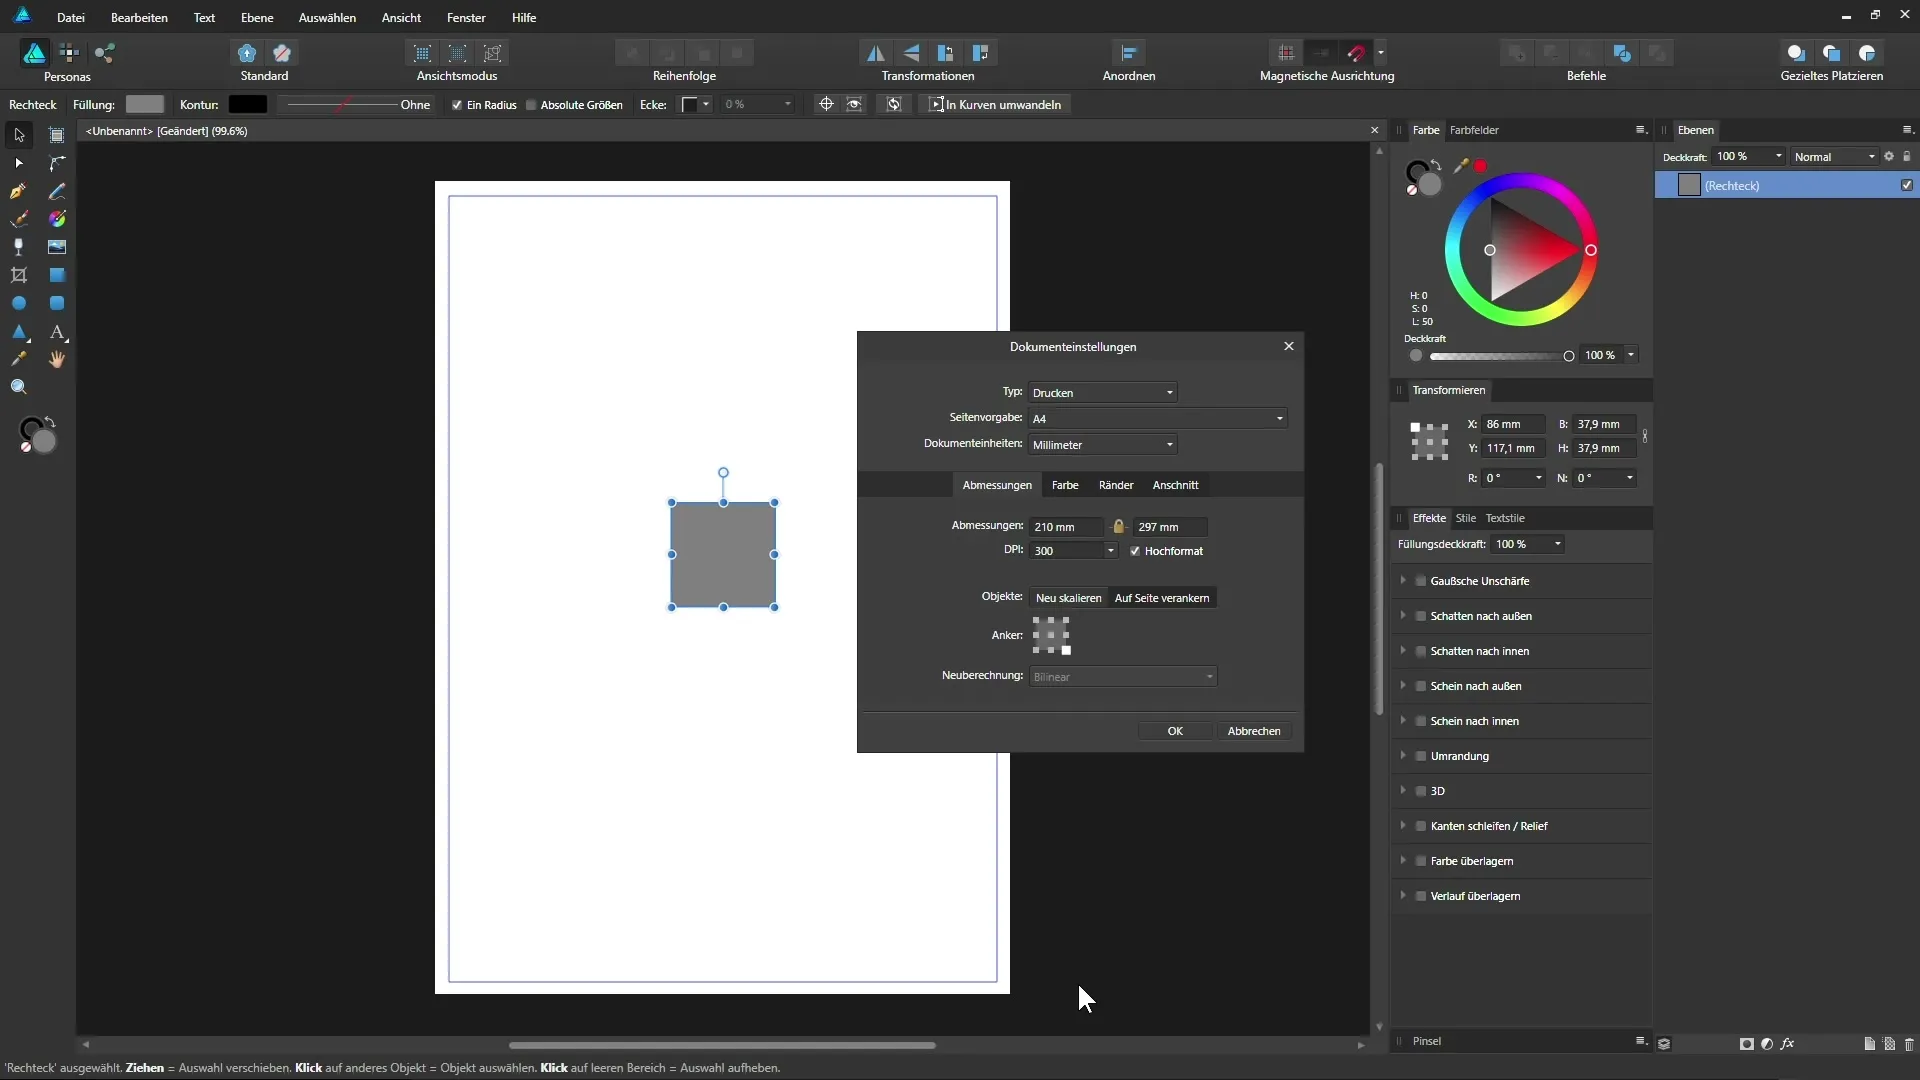Expand the Farbe überlagern effect
The width and height of the screenshot is (1920, 1080).
1403,861
